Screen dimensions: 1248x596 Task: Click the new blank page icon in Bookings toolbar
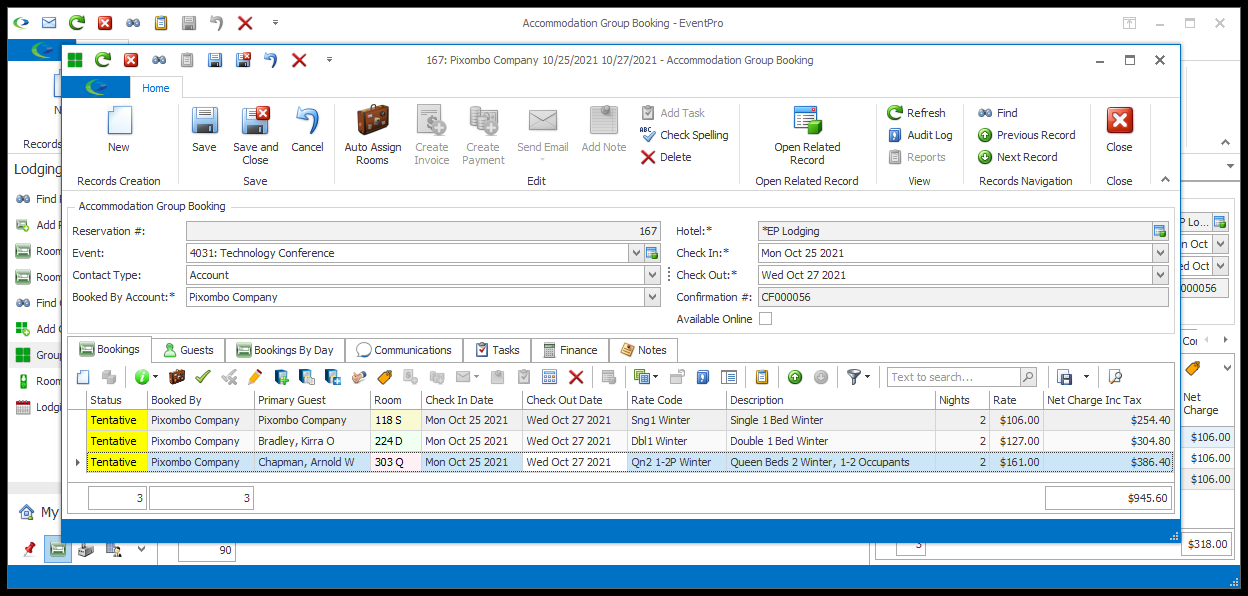[83, 377]
